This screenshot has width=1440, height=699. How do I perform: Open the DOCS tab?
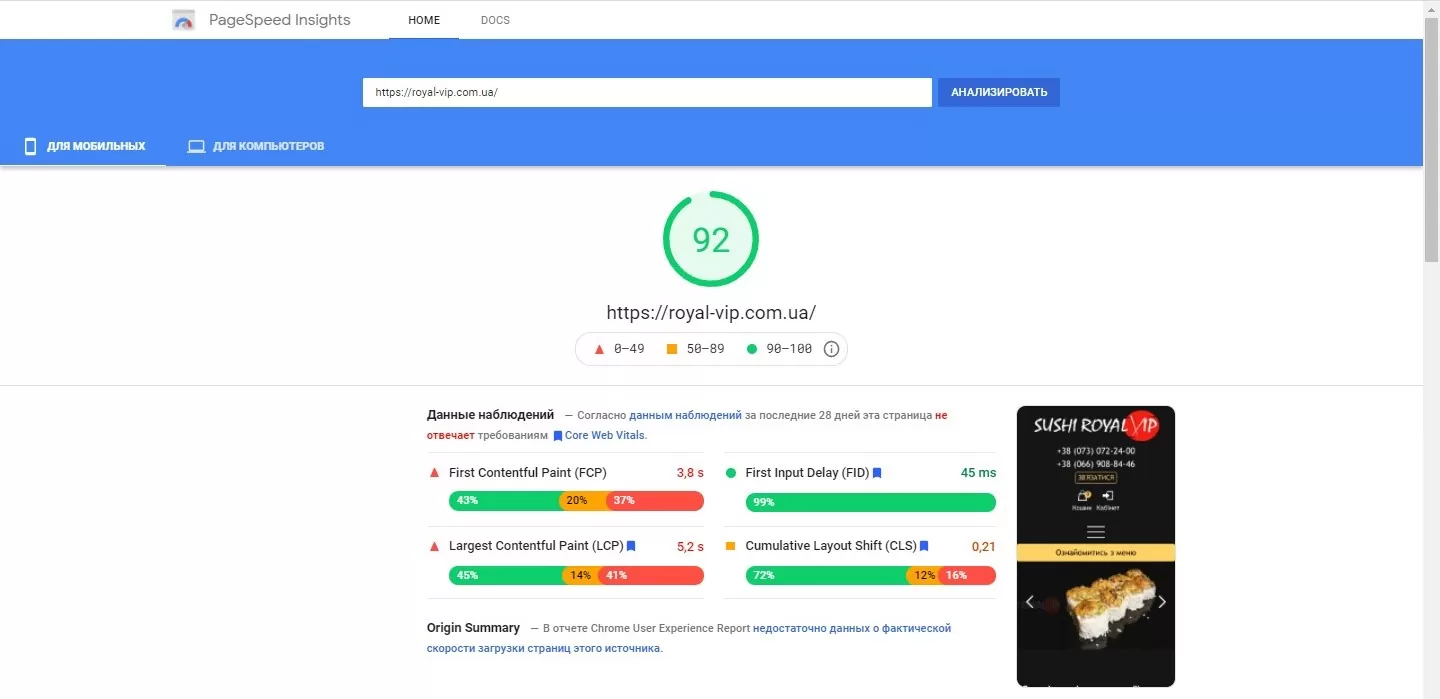(x=495, y=20)
